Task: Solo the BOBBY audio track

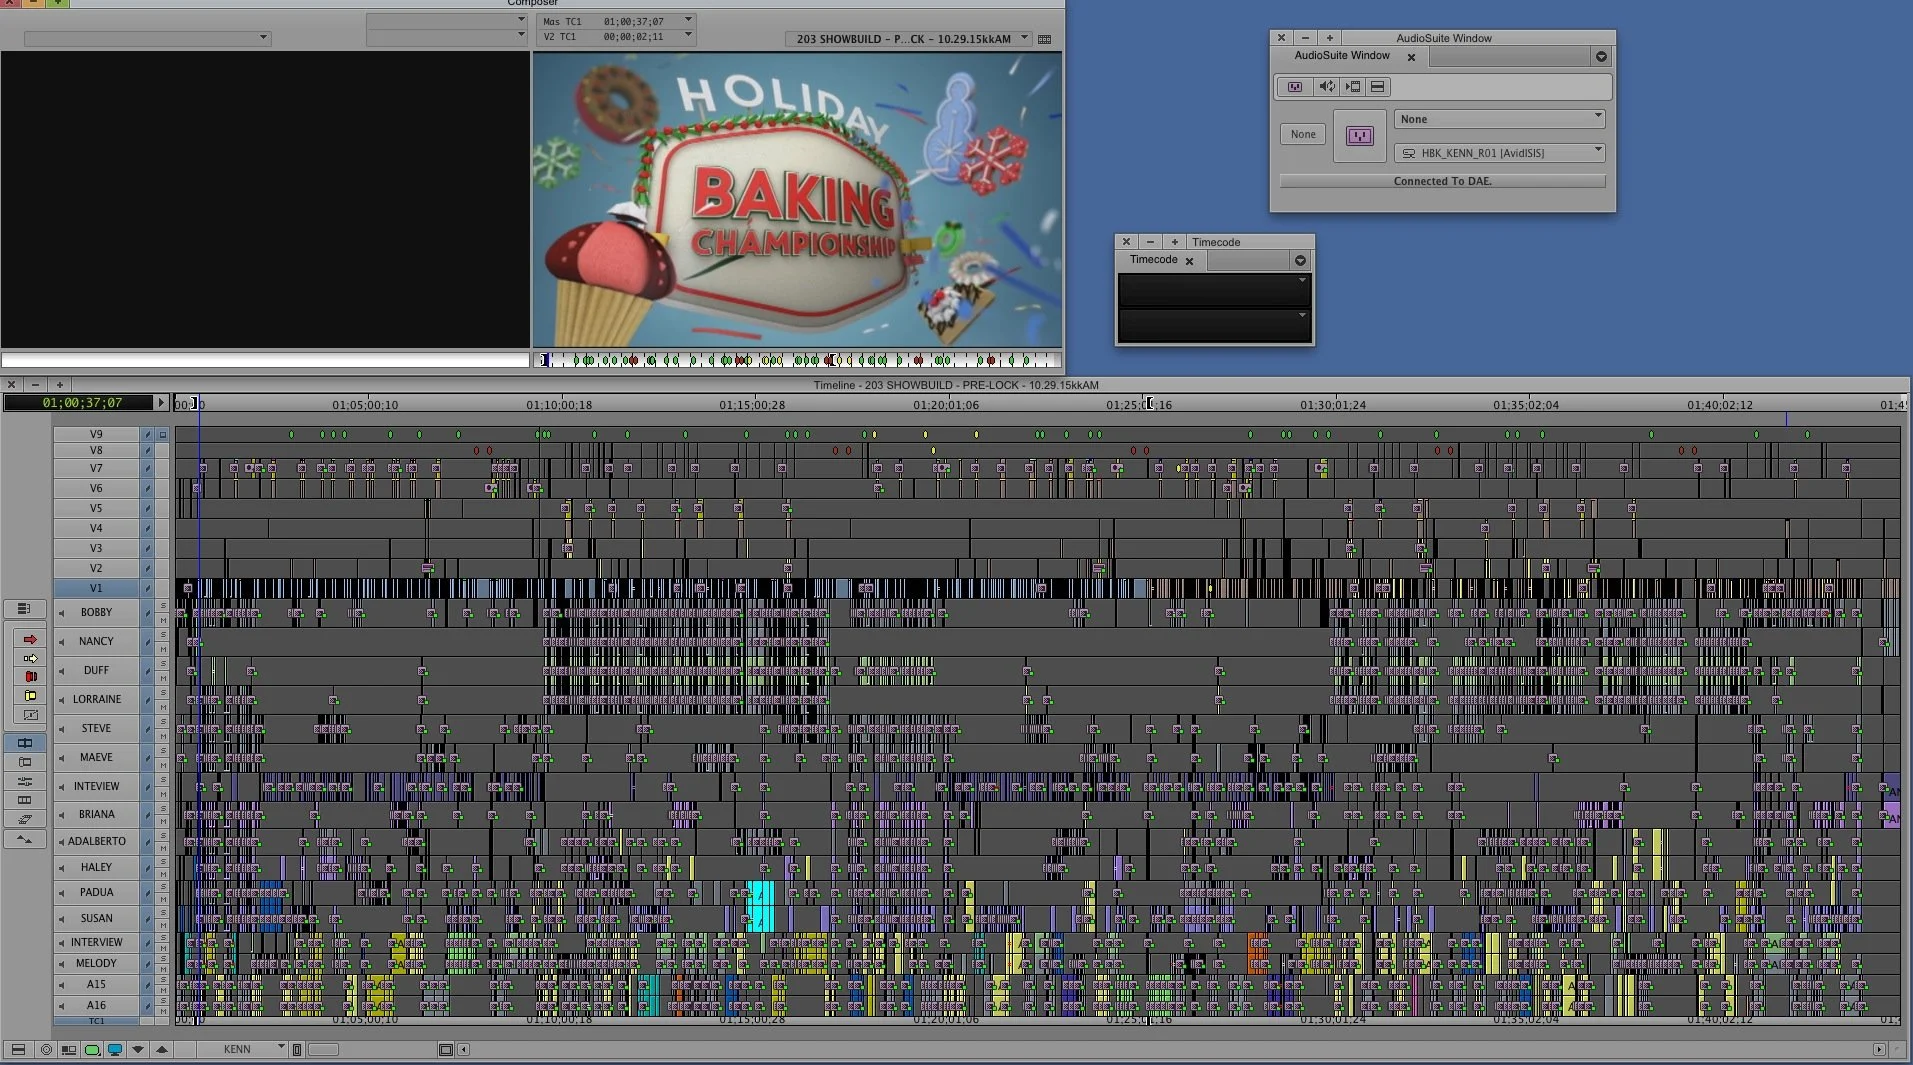Action: tap(163, 607)
